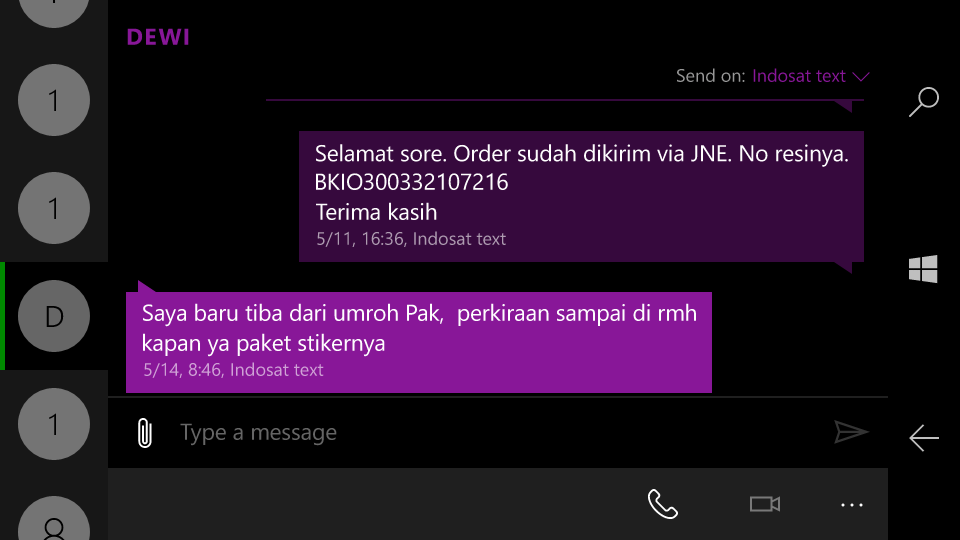Open Indosat text SIM selector

pyautogui.click(x=798, y=76)
